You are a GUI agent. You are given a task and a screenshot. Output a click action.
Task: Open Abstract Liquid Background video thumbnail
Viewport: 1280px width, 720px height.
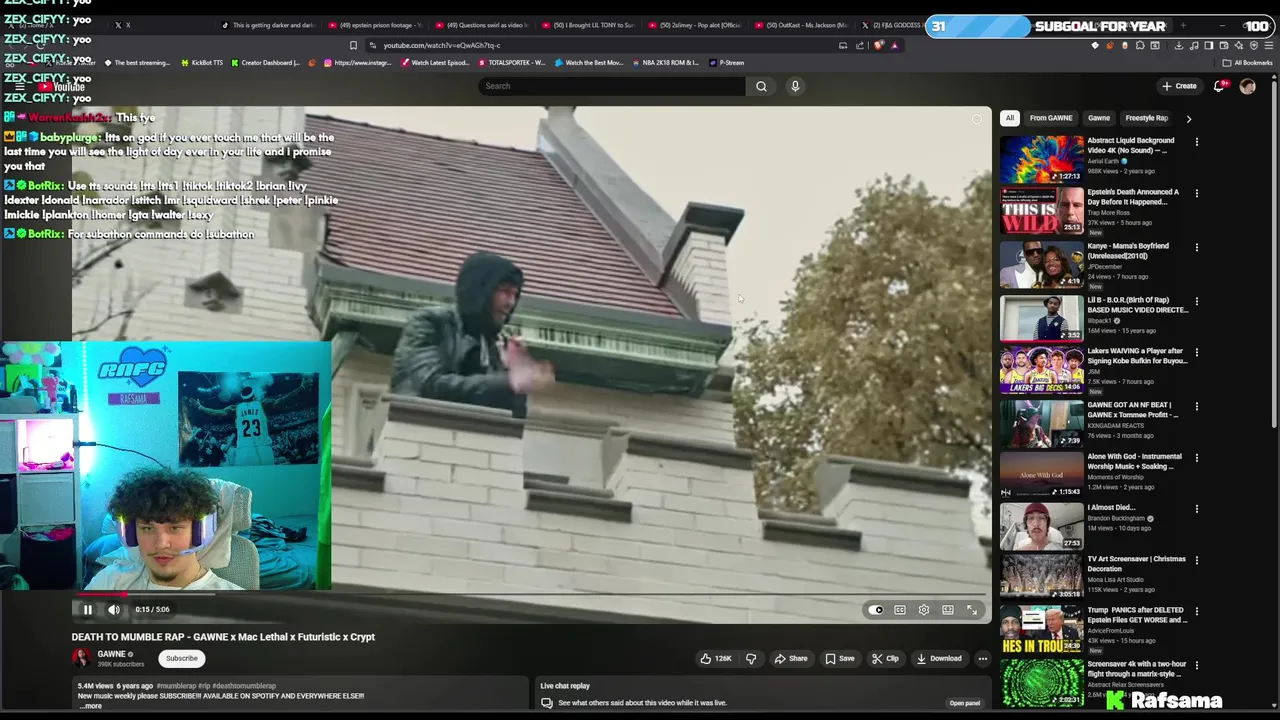[x=1041, y=159]
